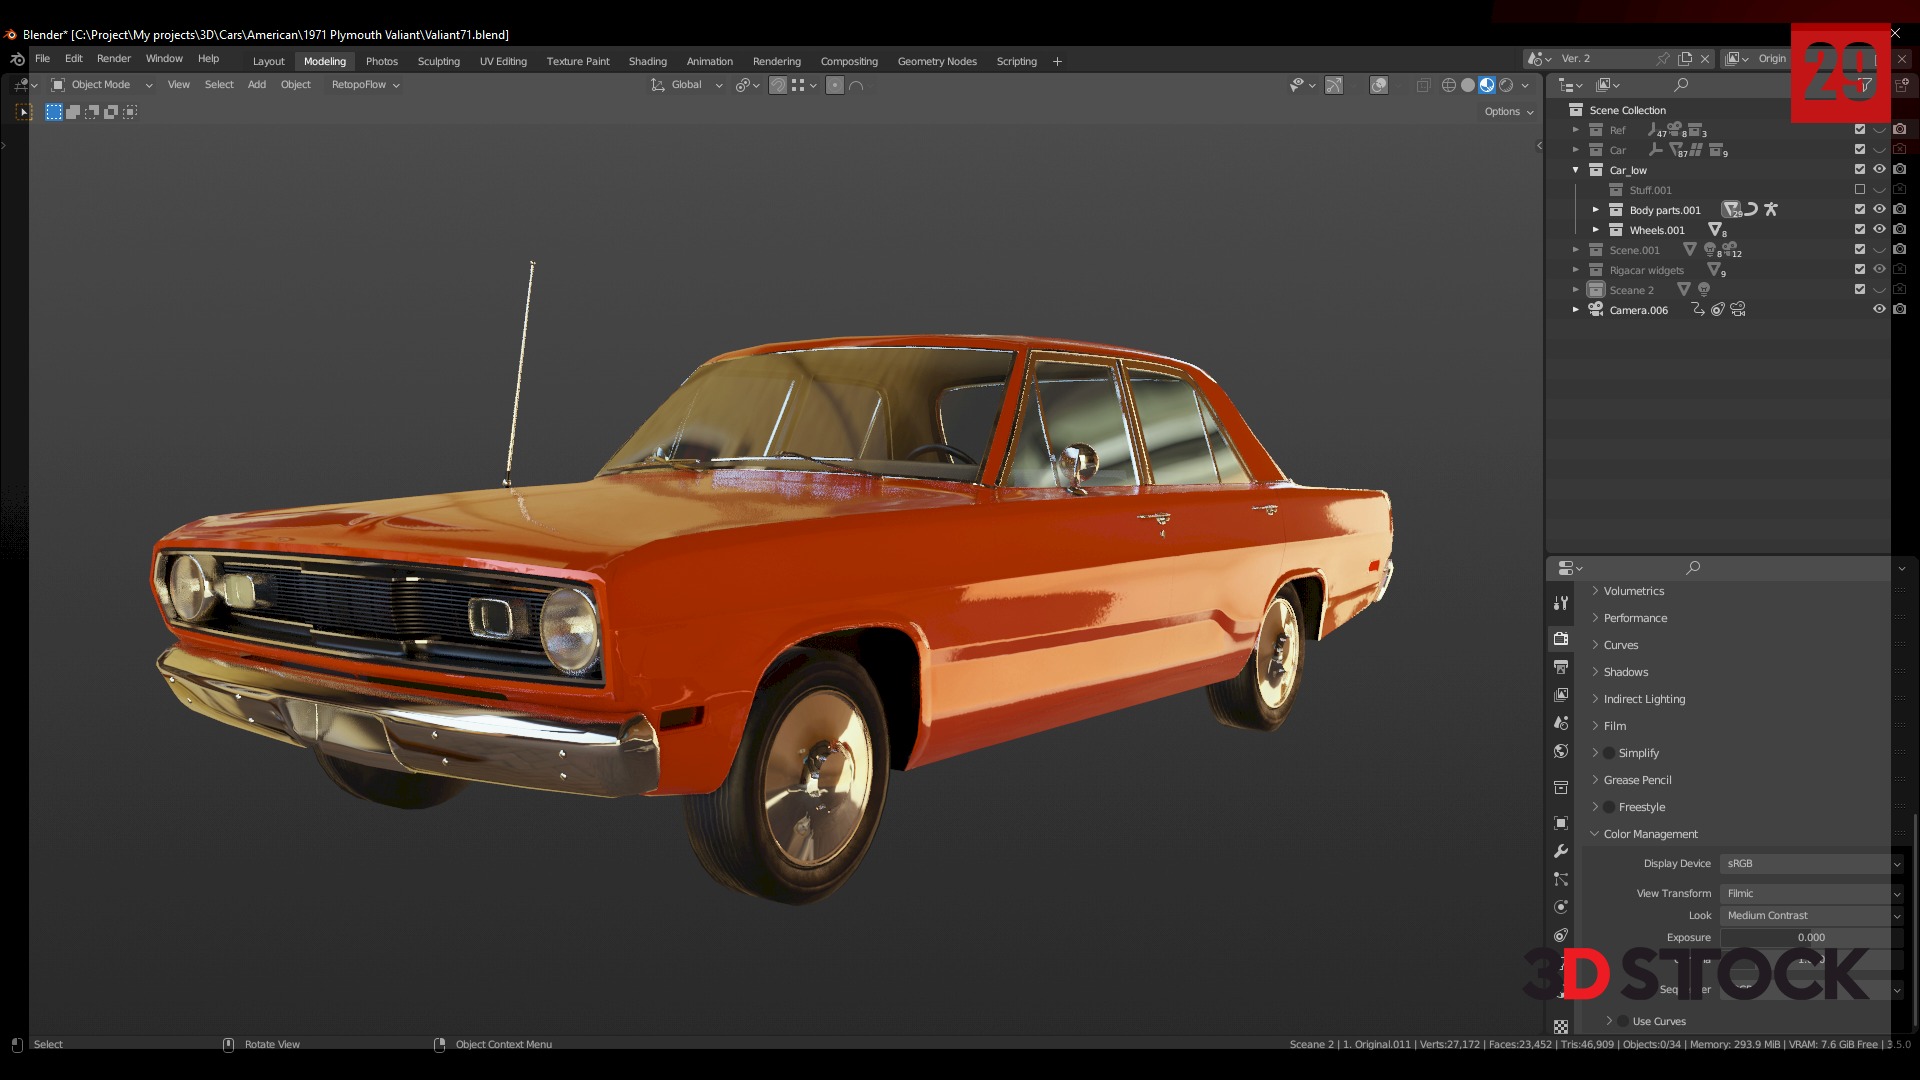Screen dimensions: 1920x1080
Task: Switch viewport to Material Preview shading
Action: pyautogui.click(x=1487, y=85)
